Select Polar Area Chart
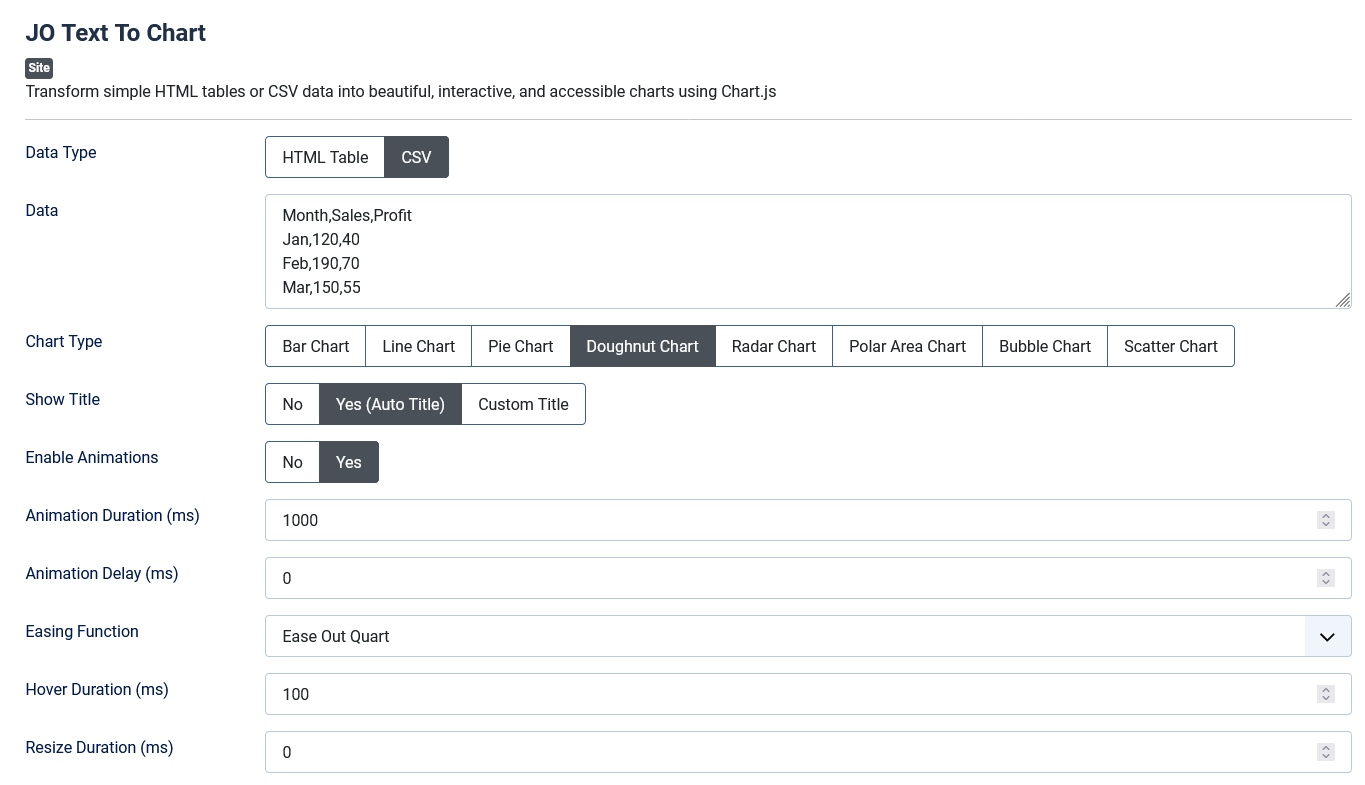Image resolution: width=1365 pixels, height=785 pixels. (x=907, y=346)
